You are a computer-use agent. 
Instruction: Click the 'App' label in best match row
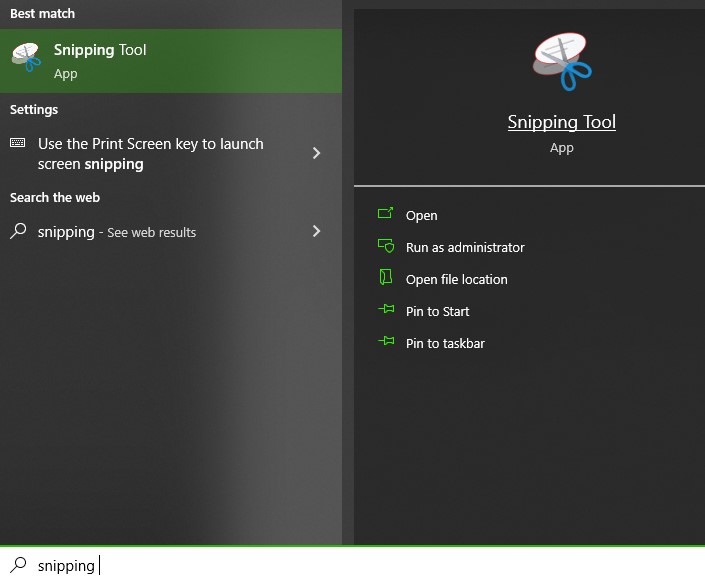66,74
